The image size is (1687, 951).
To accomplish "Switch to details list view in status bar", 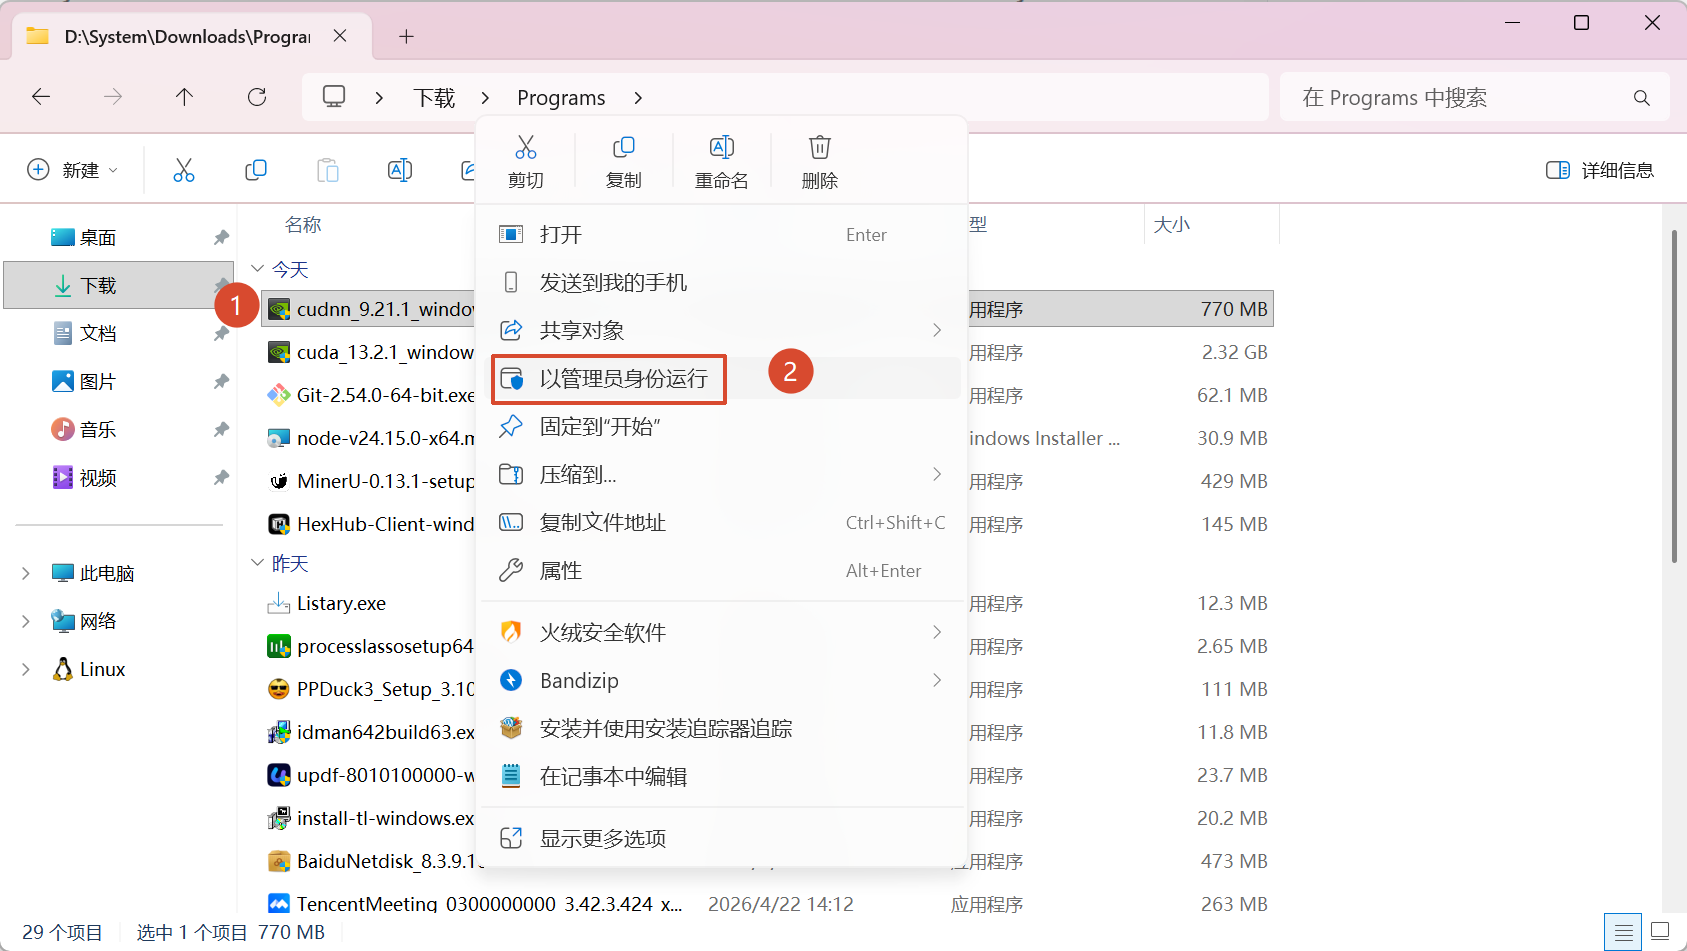I will pos(1623,932).
